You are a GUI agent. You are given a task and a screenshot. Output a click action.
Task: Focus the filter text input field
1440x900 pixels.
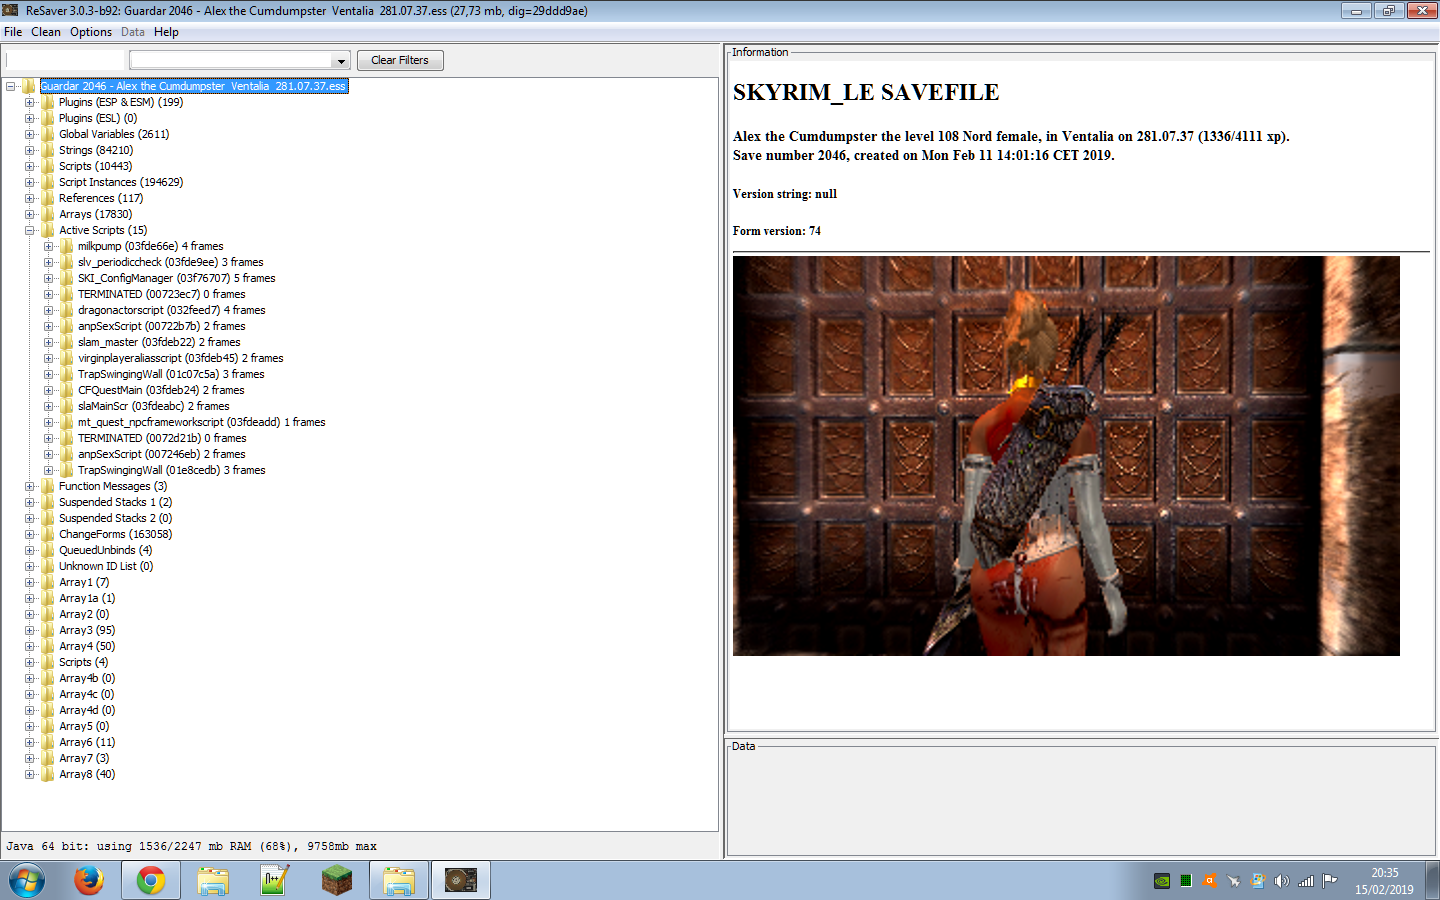65,60
